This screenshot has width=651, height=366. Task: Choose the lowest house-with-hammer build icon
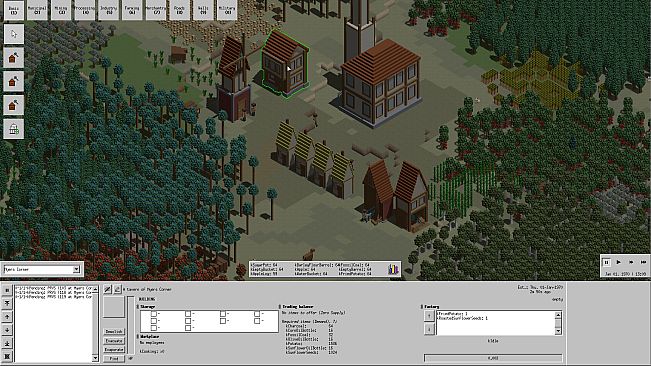pyautogui.click(x=14, y=105)
